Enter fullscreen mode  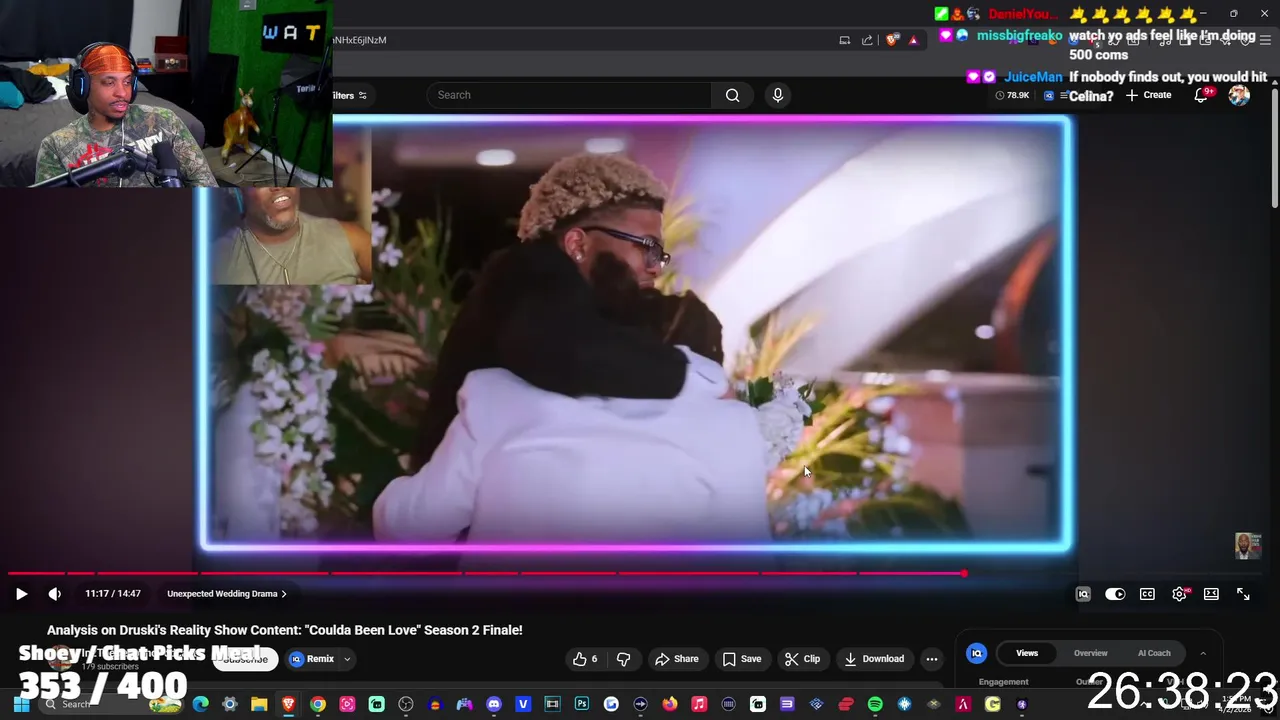1243,594
